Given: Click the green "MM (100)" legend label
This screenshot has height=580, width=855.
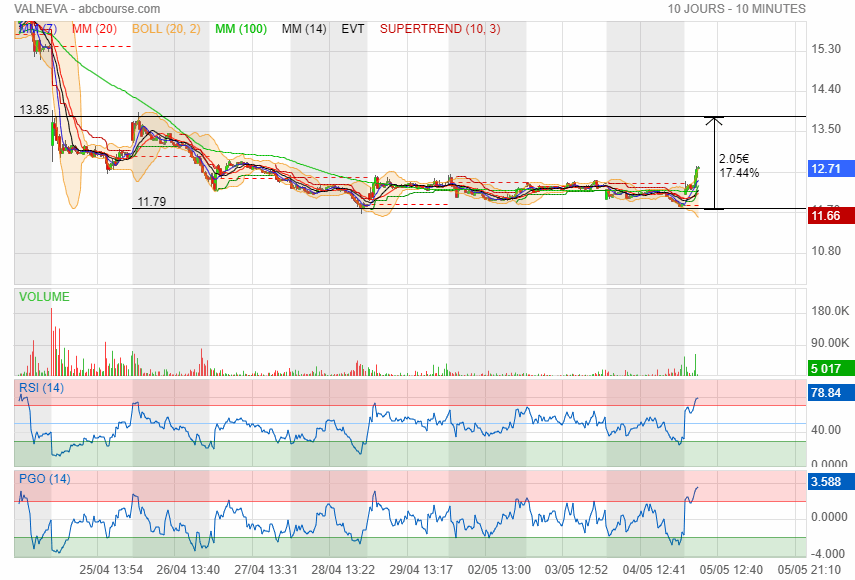Looking at the screenshot, I should pyautogui.click(x=241, y=29).
